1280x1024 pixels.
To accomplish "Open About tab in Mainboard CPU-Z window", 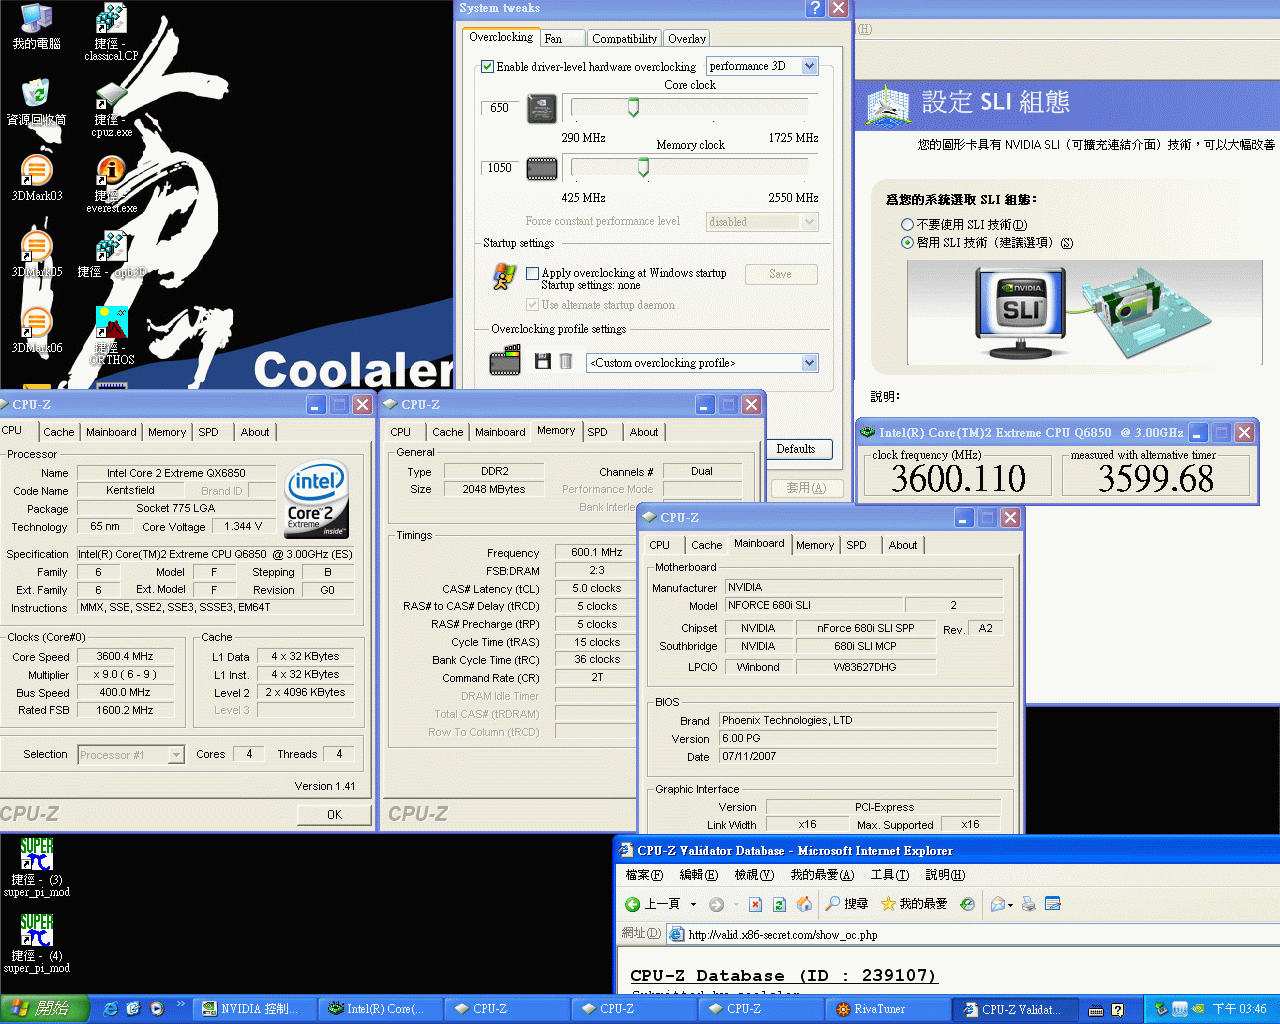I will (x=902, y=545).
